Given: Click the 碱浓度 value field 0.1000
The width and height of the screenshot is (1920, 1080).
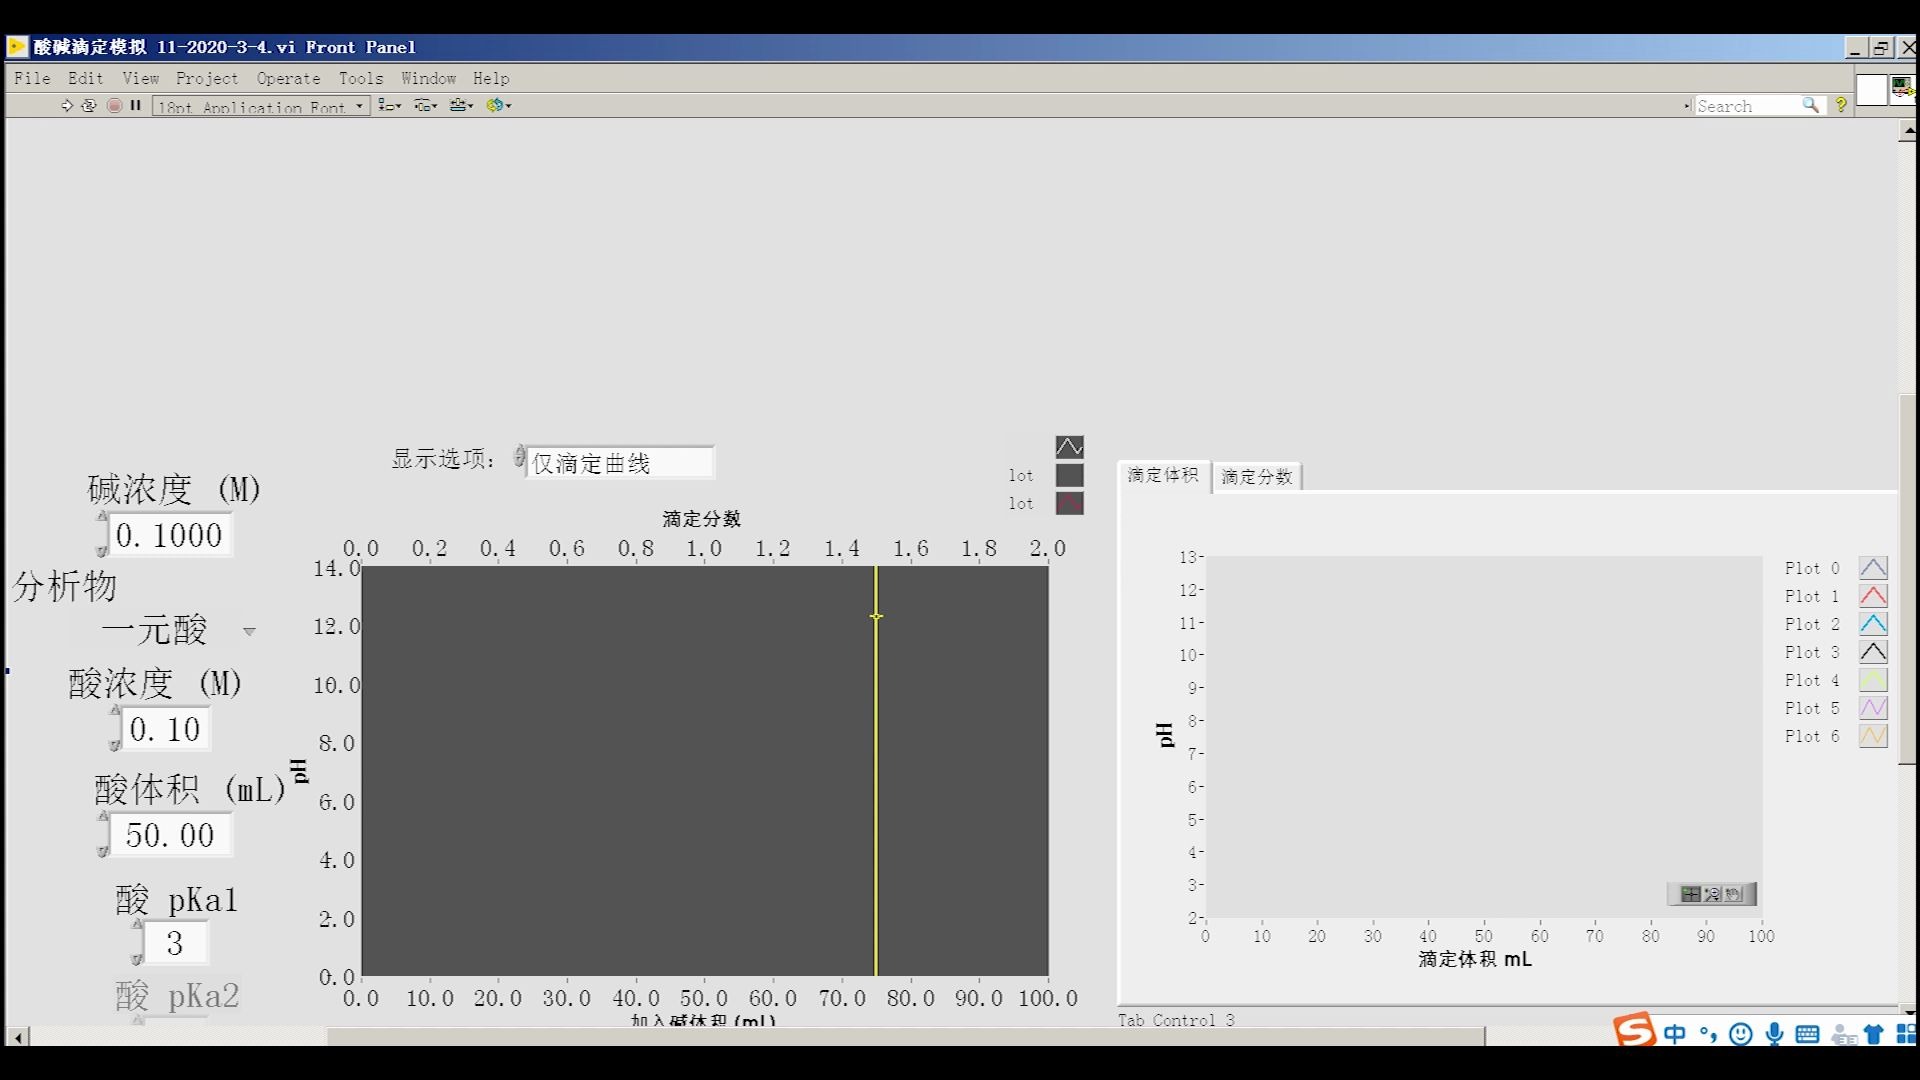Looking at the screenshot, I should point(170,535).
